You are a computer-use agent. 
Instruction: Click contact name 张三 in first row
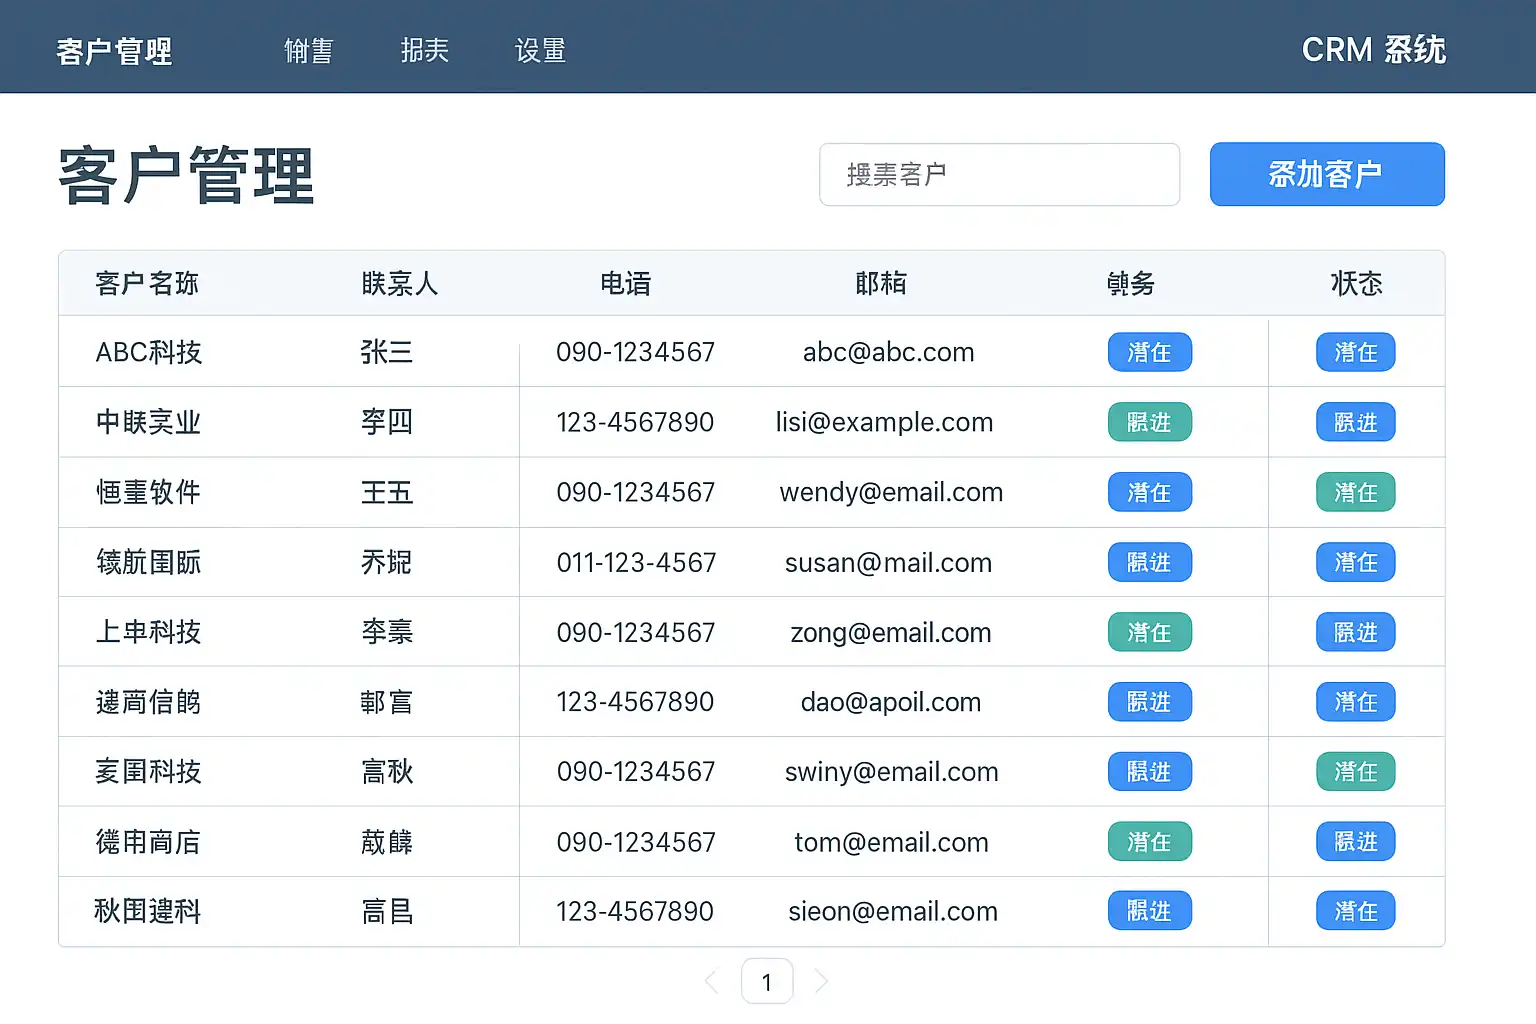(386, 352)
